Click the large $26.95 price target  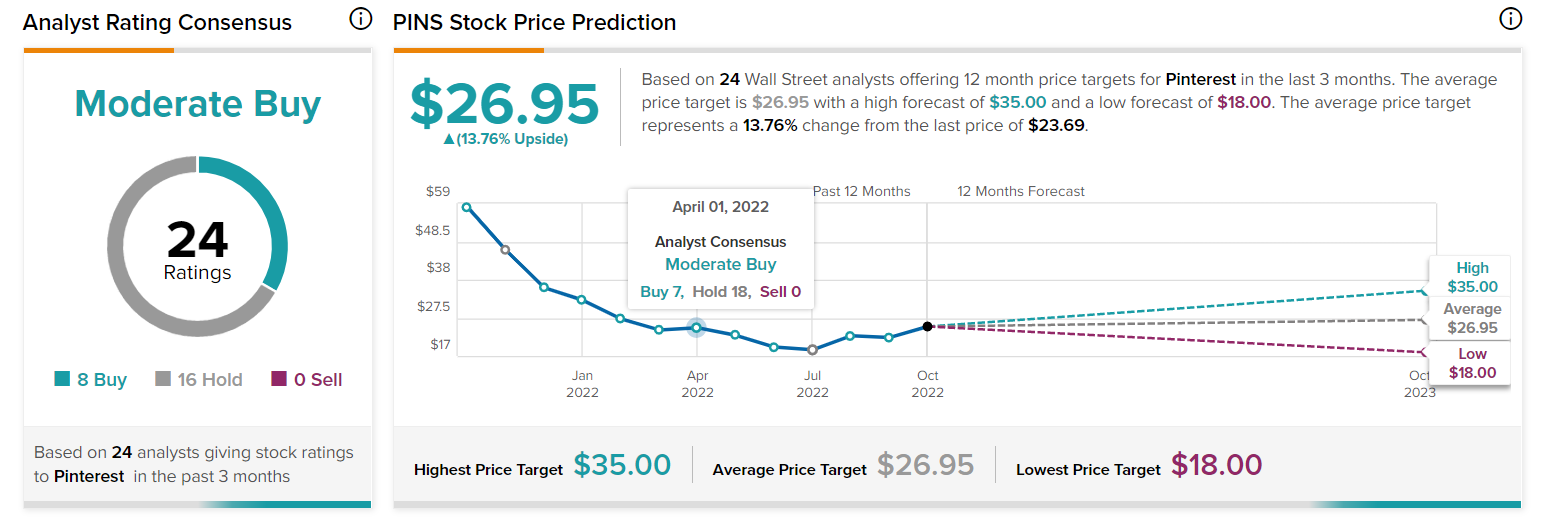point(505,103)
